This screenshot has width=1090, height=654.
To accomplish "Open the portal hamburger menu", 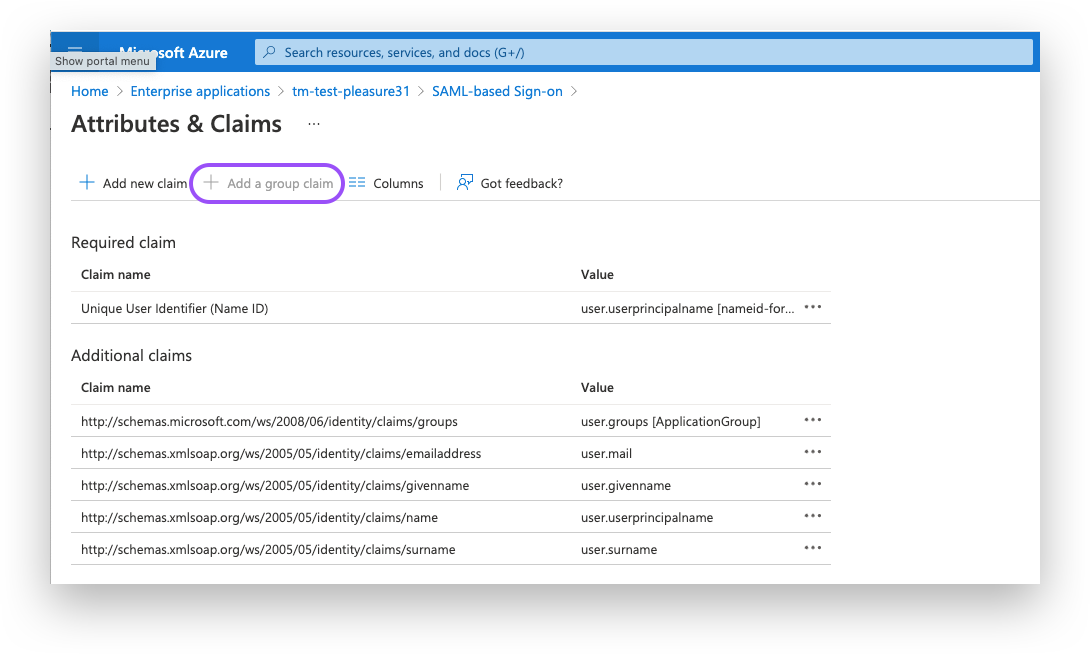I will [75, 50].
